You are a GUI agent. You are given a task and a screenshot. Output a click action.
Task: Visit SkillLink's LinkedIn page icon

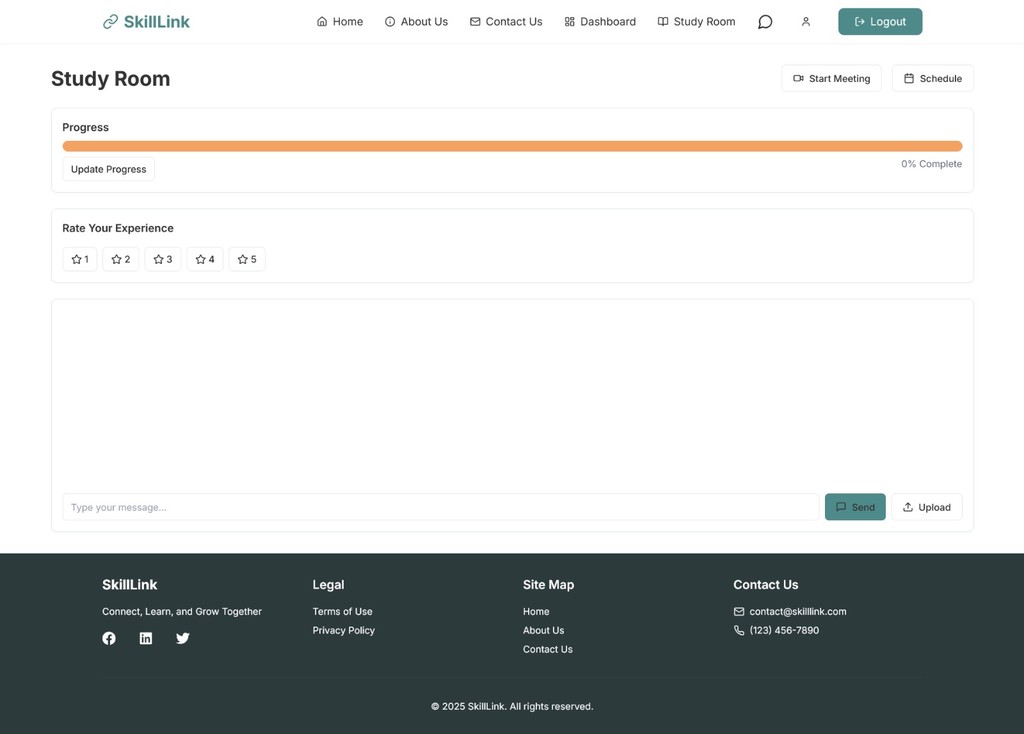[146, 638]
